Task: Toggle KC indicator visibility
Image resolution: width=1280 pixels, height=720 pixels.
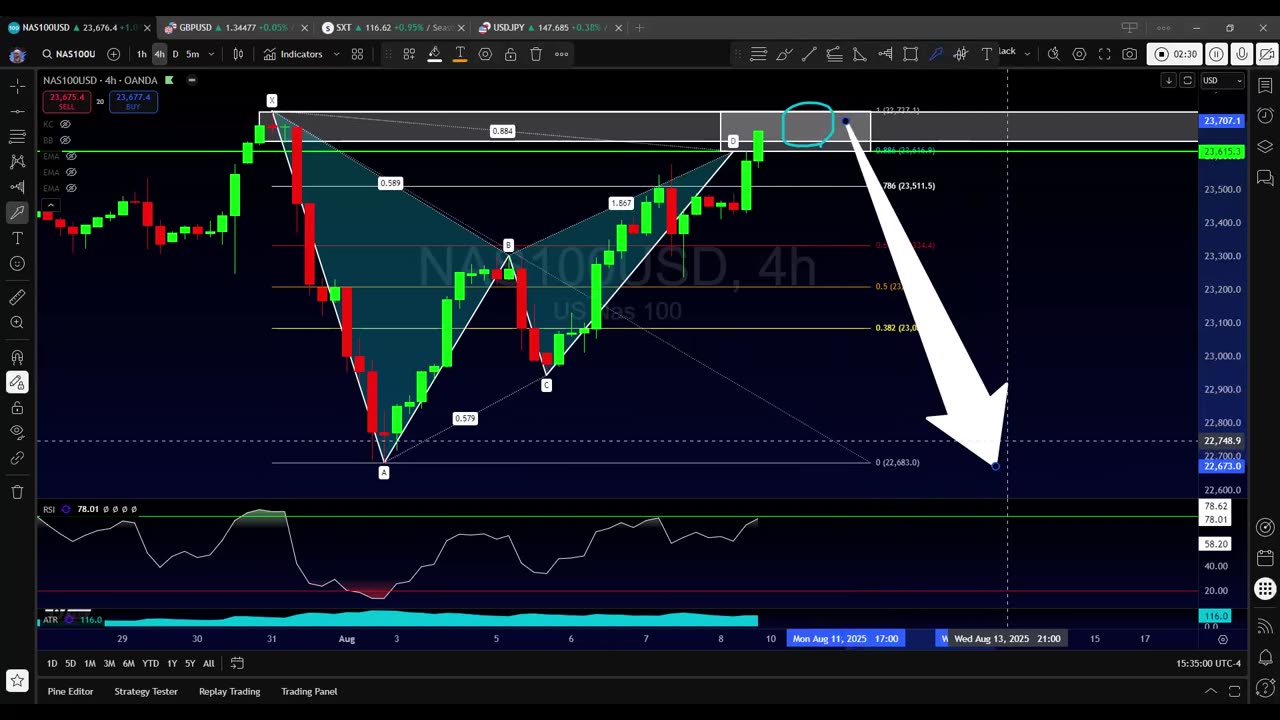Action: (65, 124)
